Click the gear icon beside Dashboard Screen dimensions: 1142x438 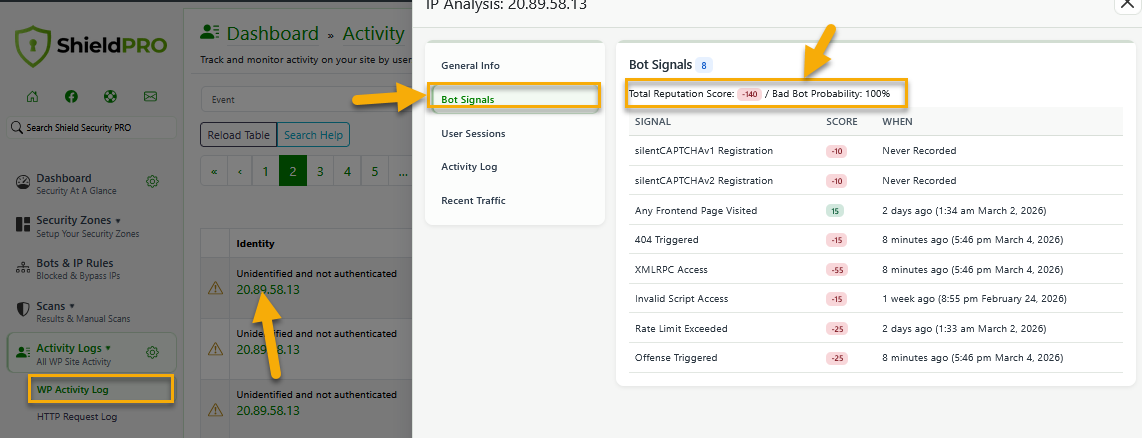coord(152,181)
